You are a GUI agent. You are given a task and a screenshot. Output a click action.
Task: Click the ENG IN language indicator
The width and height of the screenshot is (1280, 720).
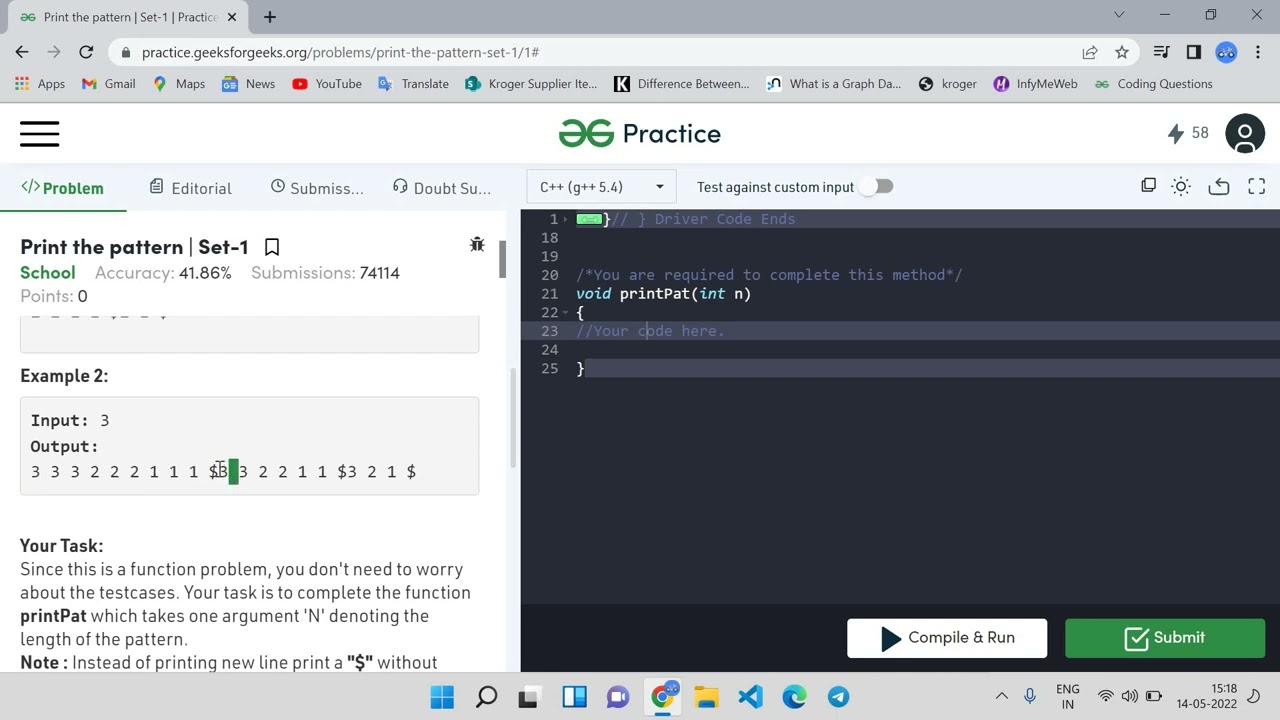pos(1067,696)
